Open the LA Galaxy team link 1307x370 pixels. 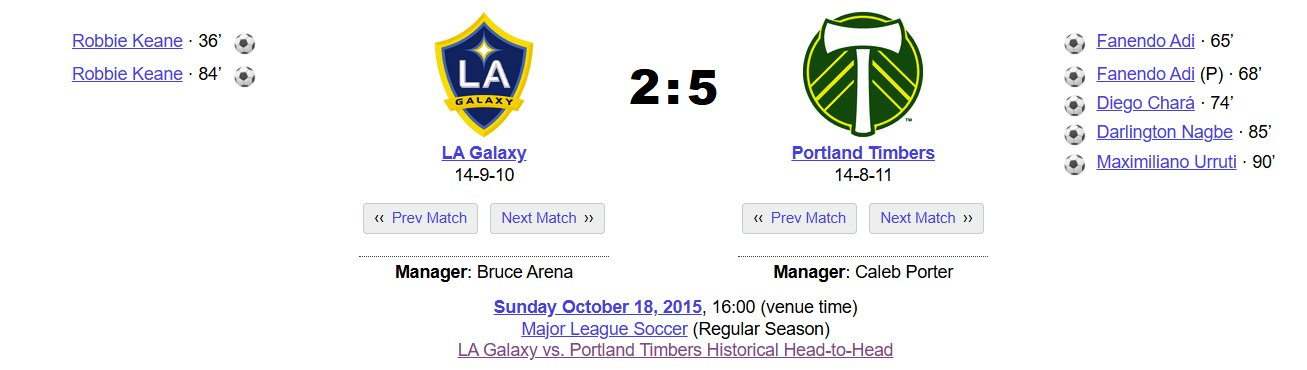click(x=484, y=153)
